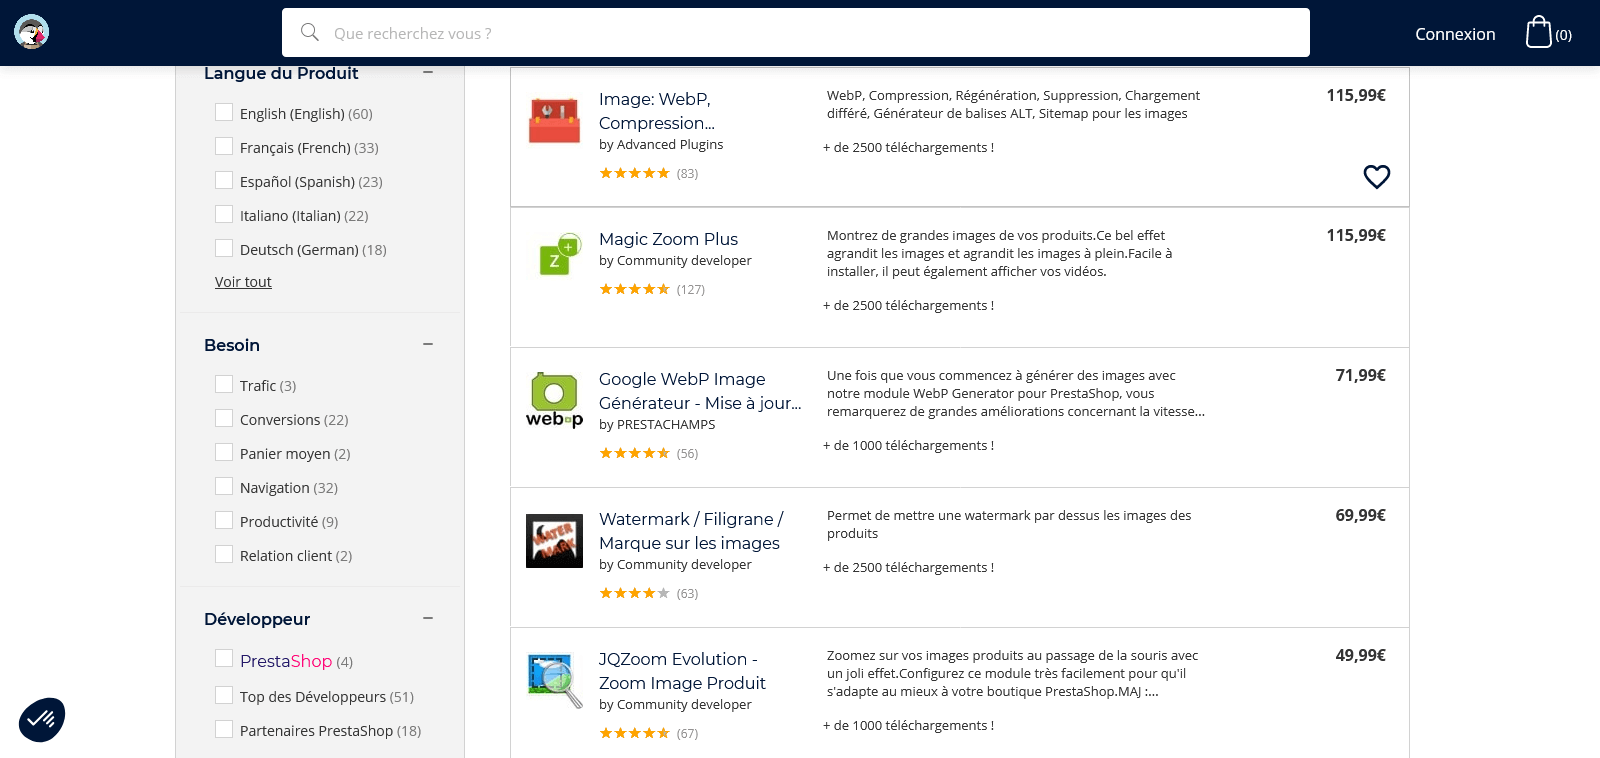
Task: Click the Watermark module thumbnail
Action: [554, 541]
